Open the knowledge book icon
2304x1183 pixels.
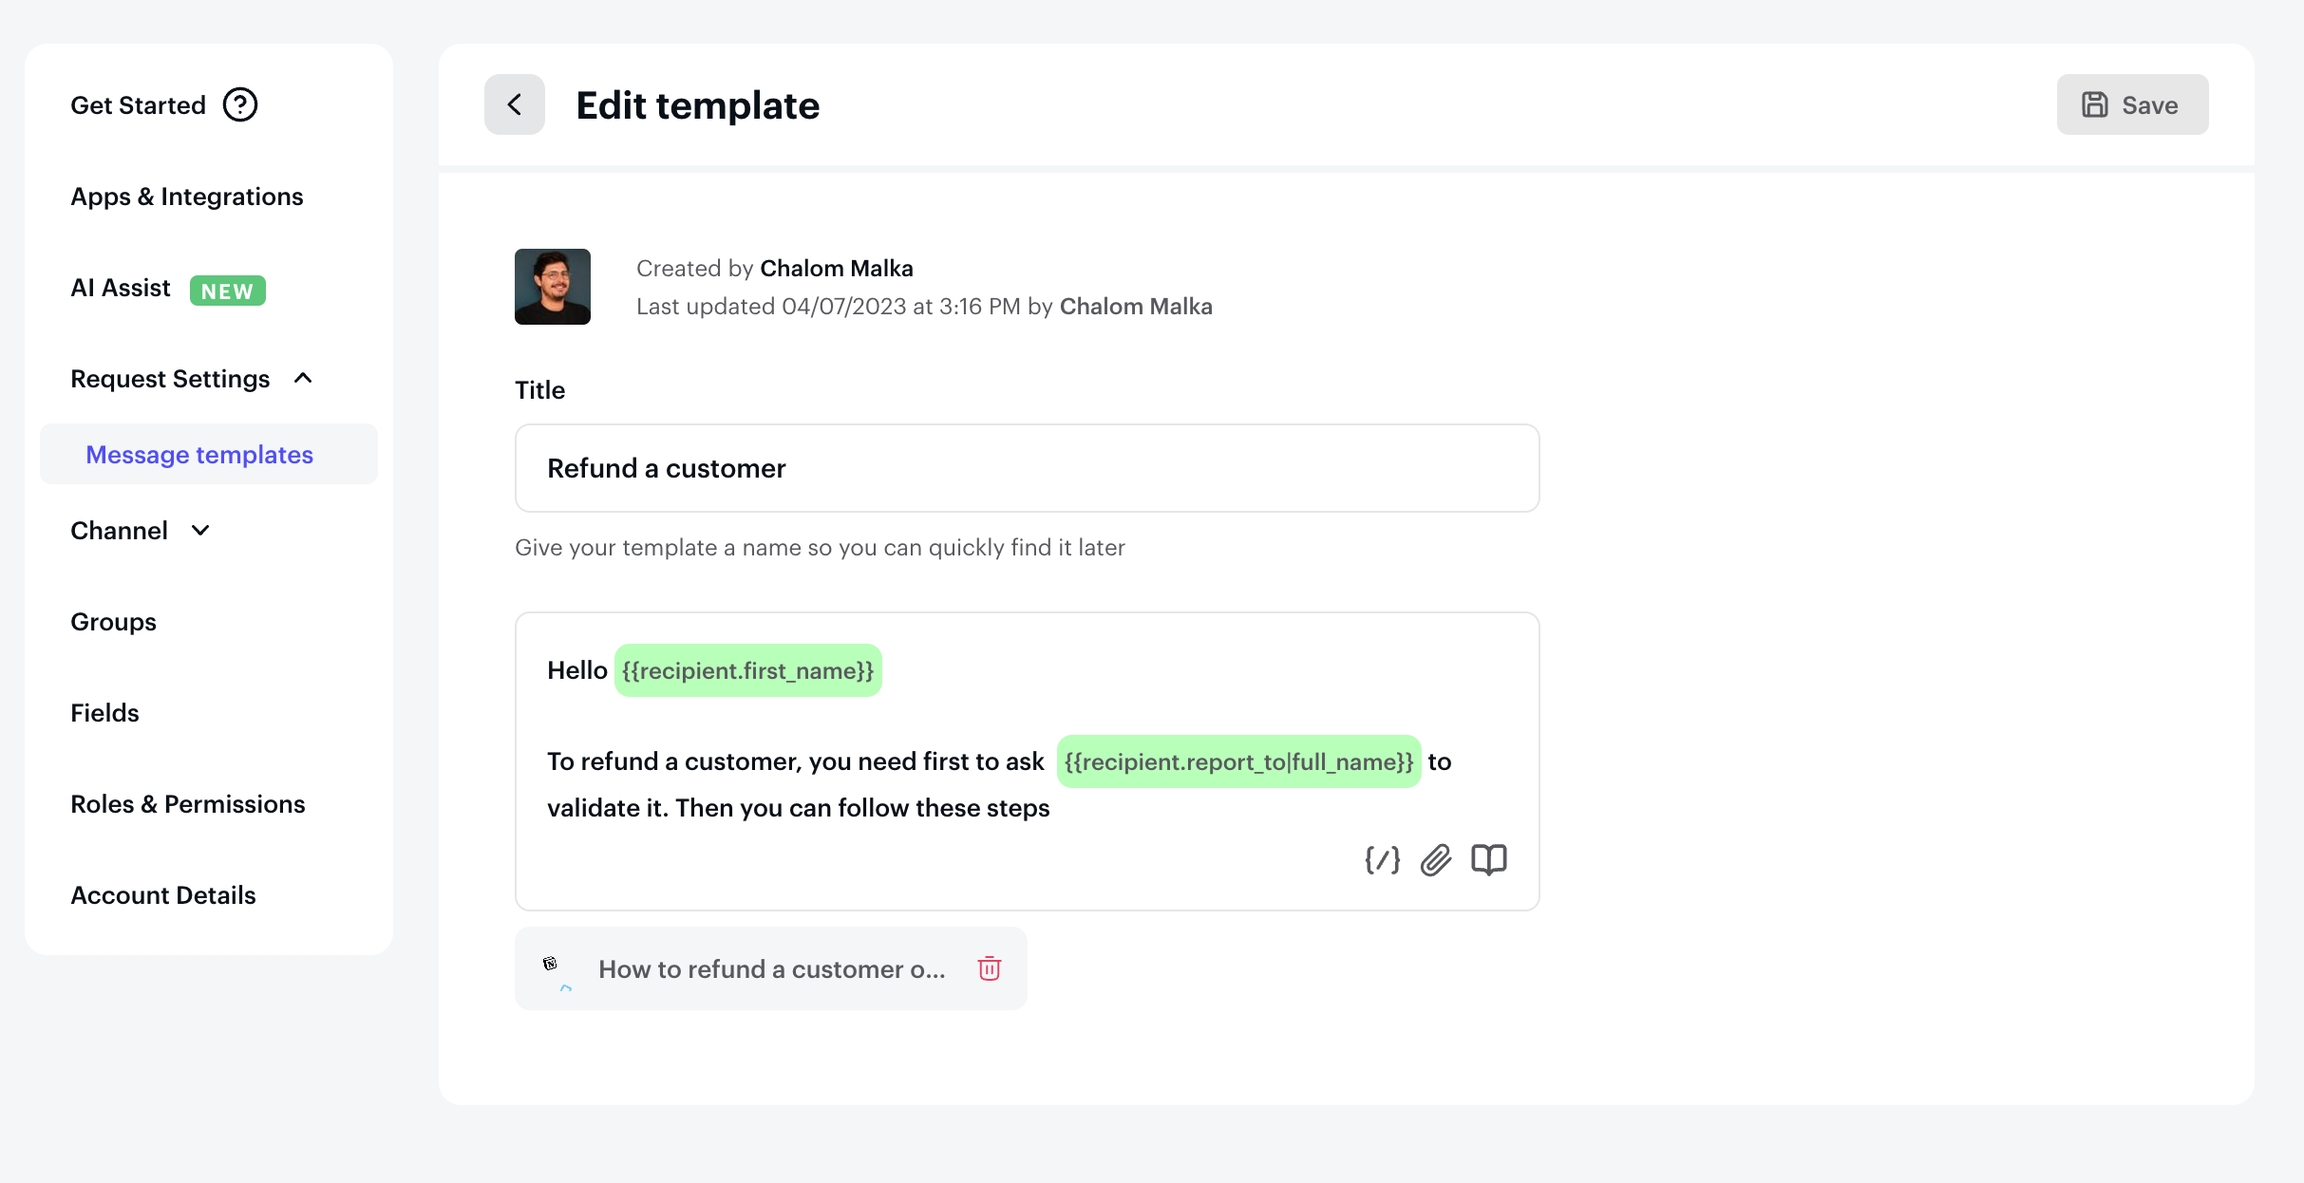coord(1488,860)
